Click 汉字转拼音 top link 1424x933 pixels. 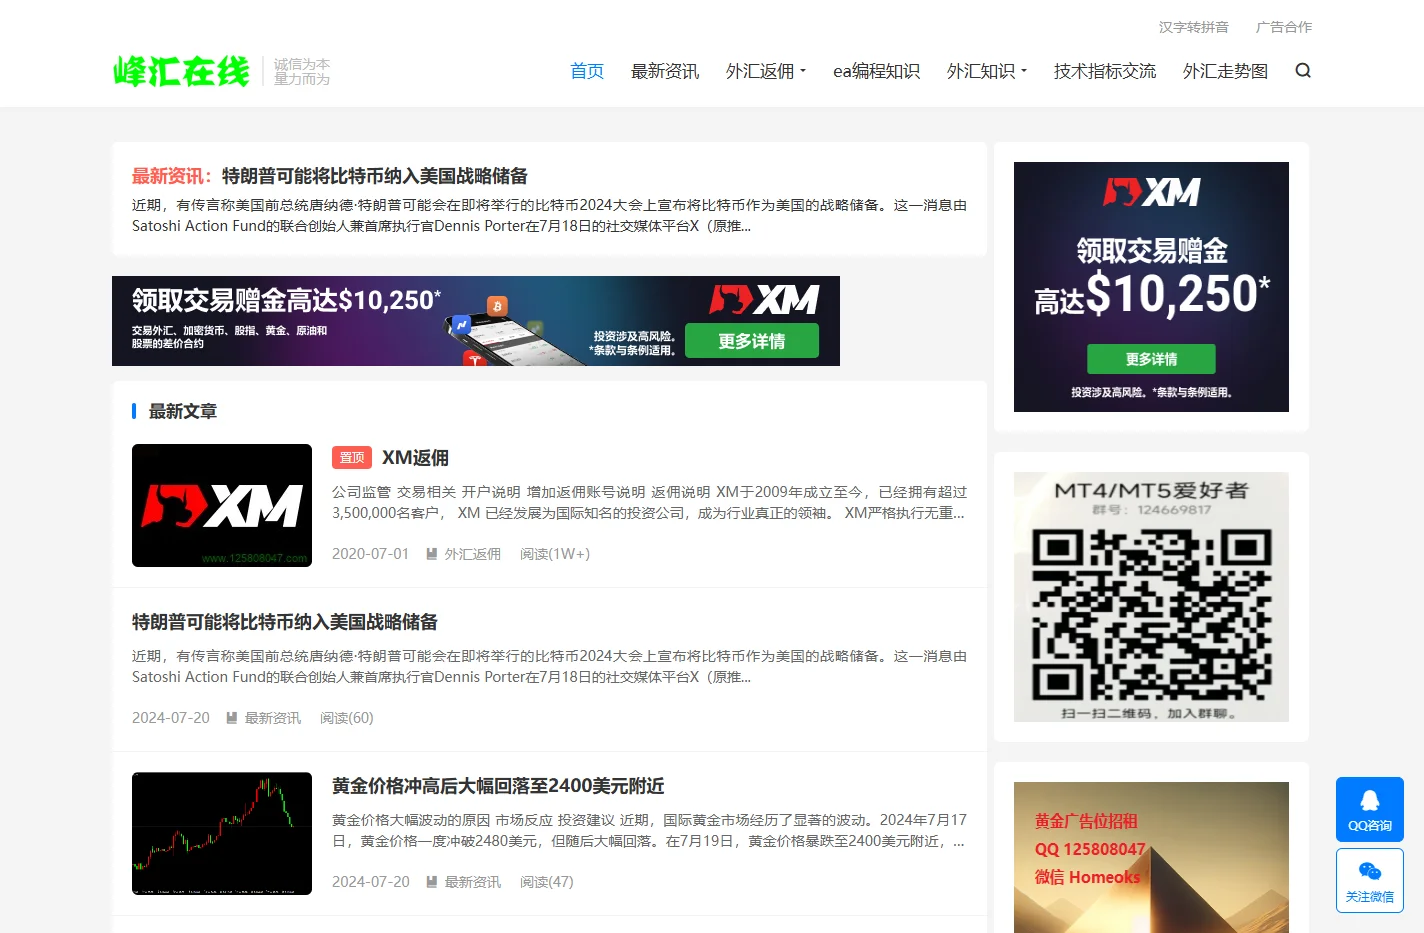click(x=1193, y=27)
